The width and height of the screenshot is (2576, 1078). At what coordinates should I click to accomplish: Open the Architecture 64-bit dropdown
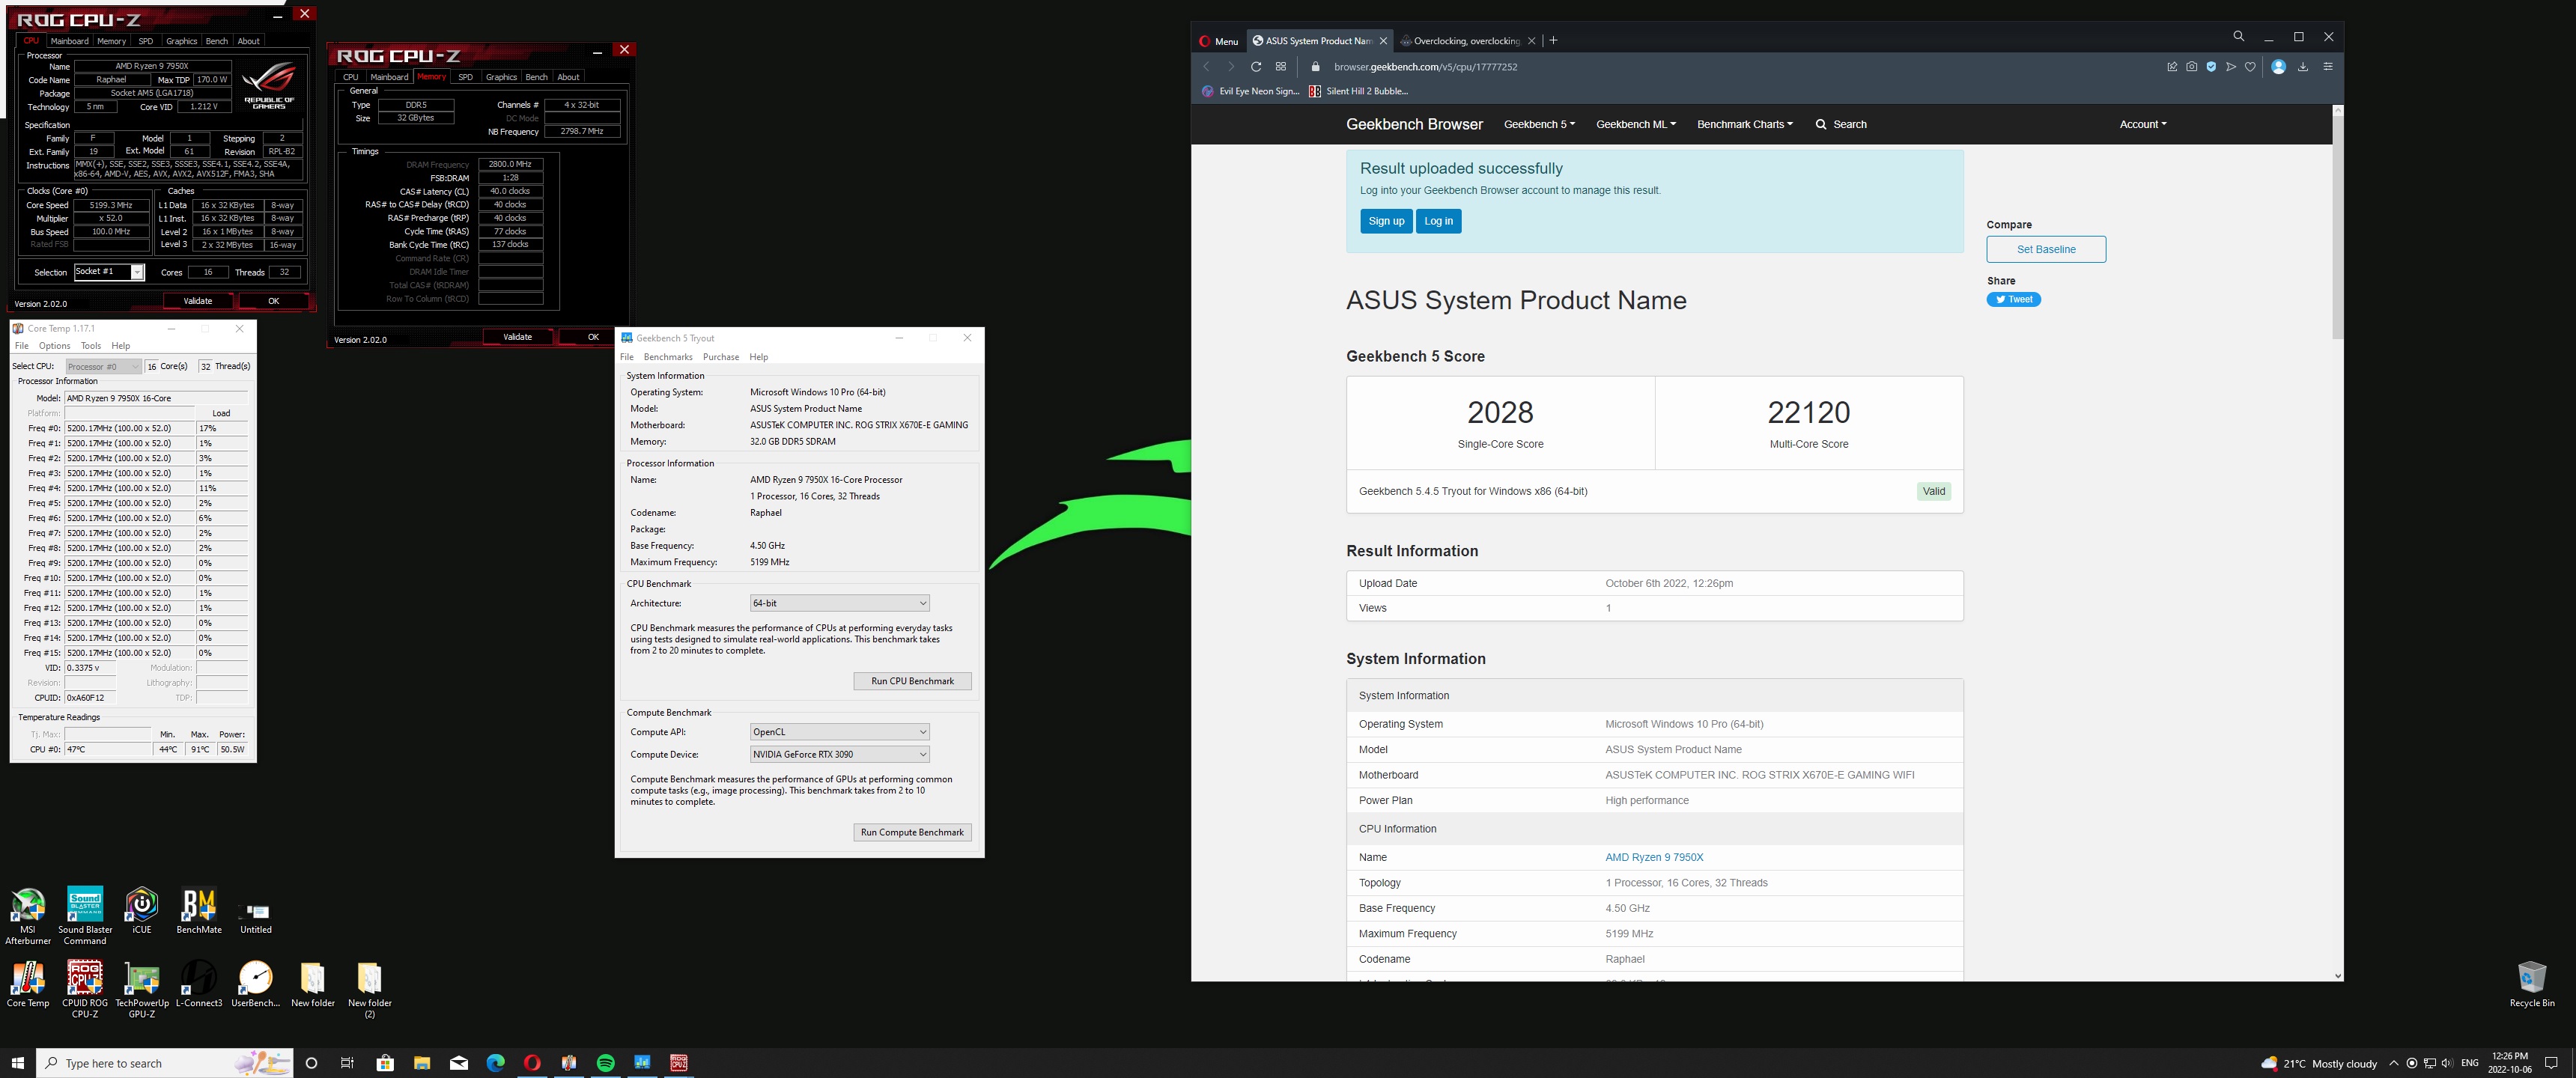click(840, 603)
